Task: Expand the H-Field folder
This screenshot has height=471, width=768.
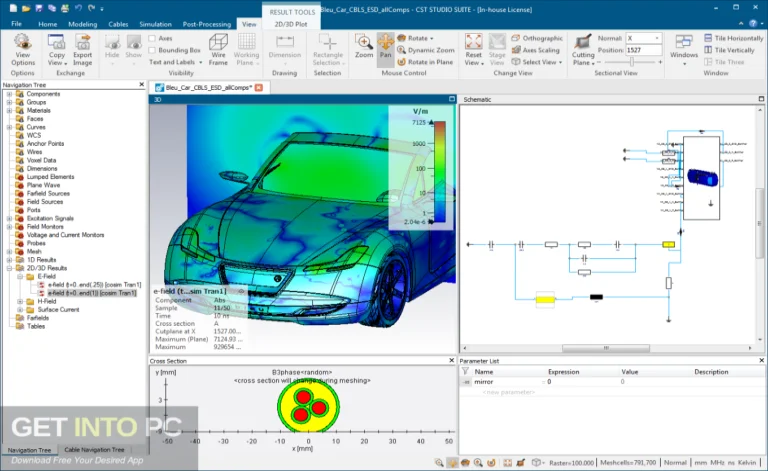Action: tap(20, 302)
